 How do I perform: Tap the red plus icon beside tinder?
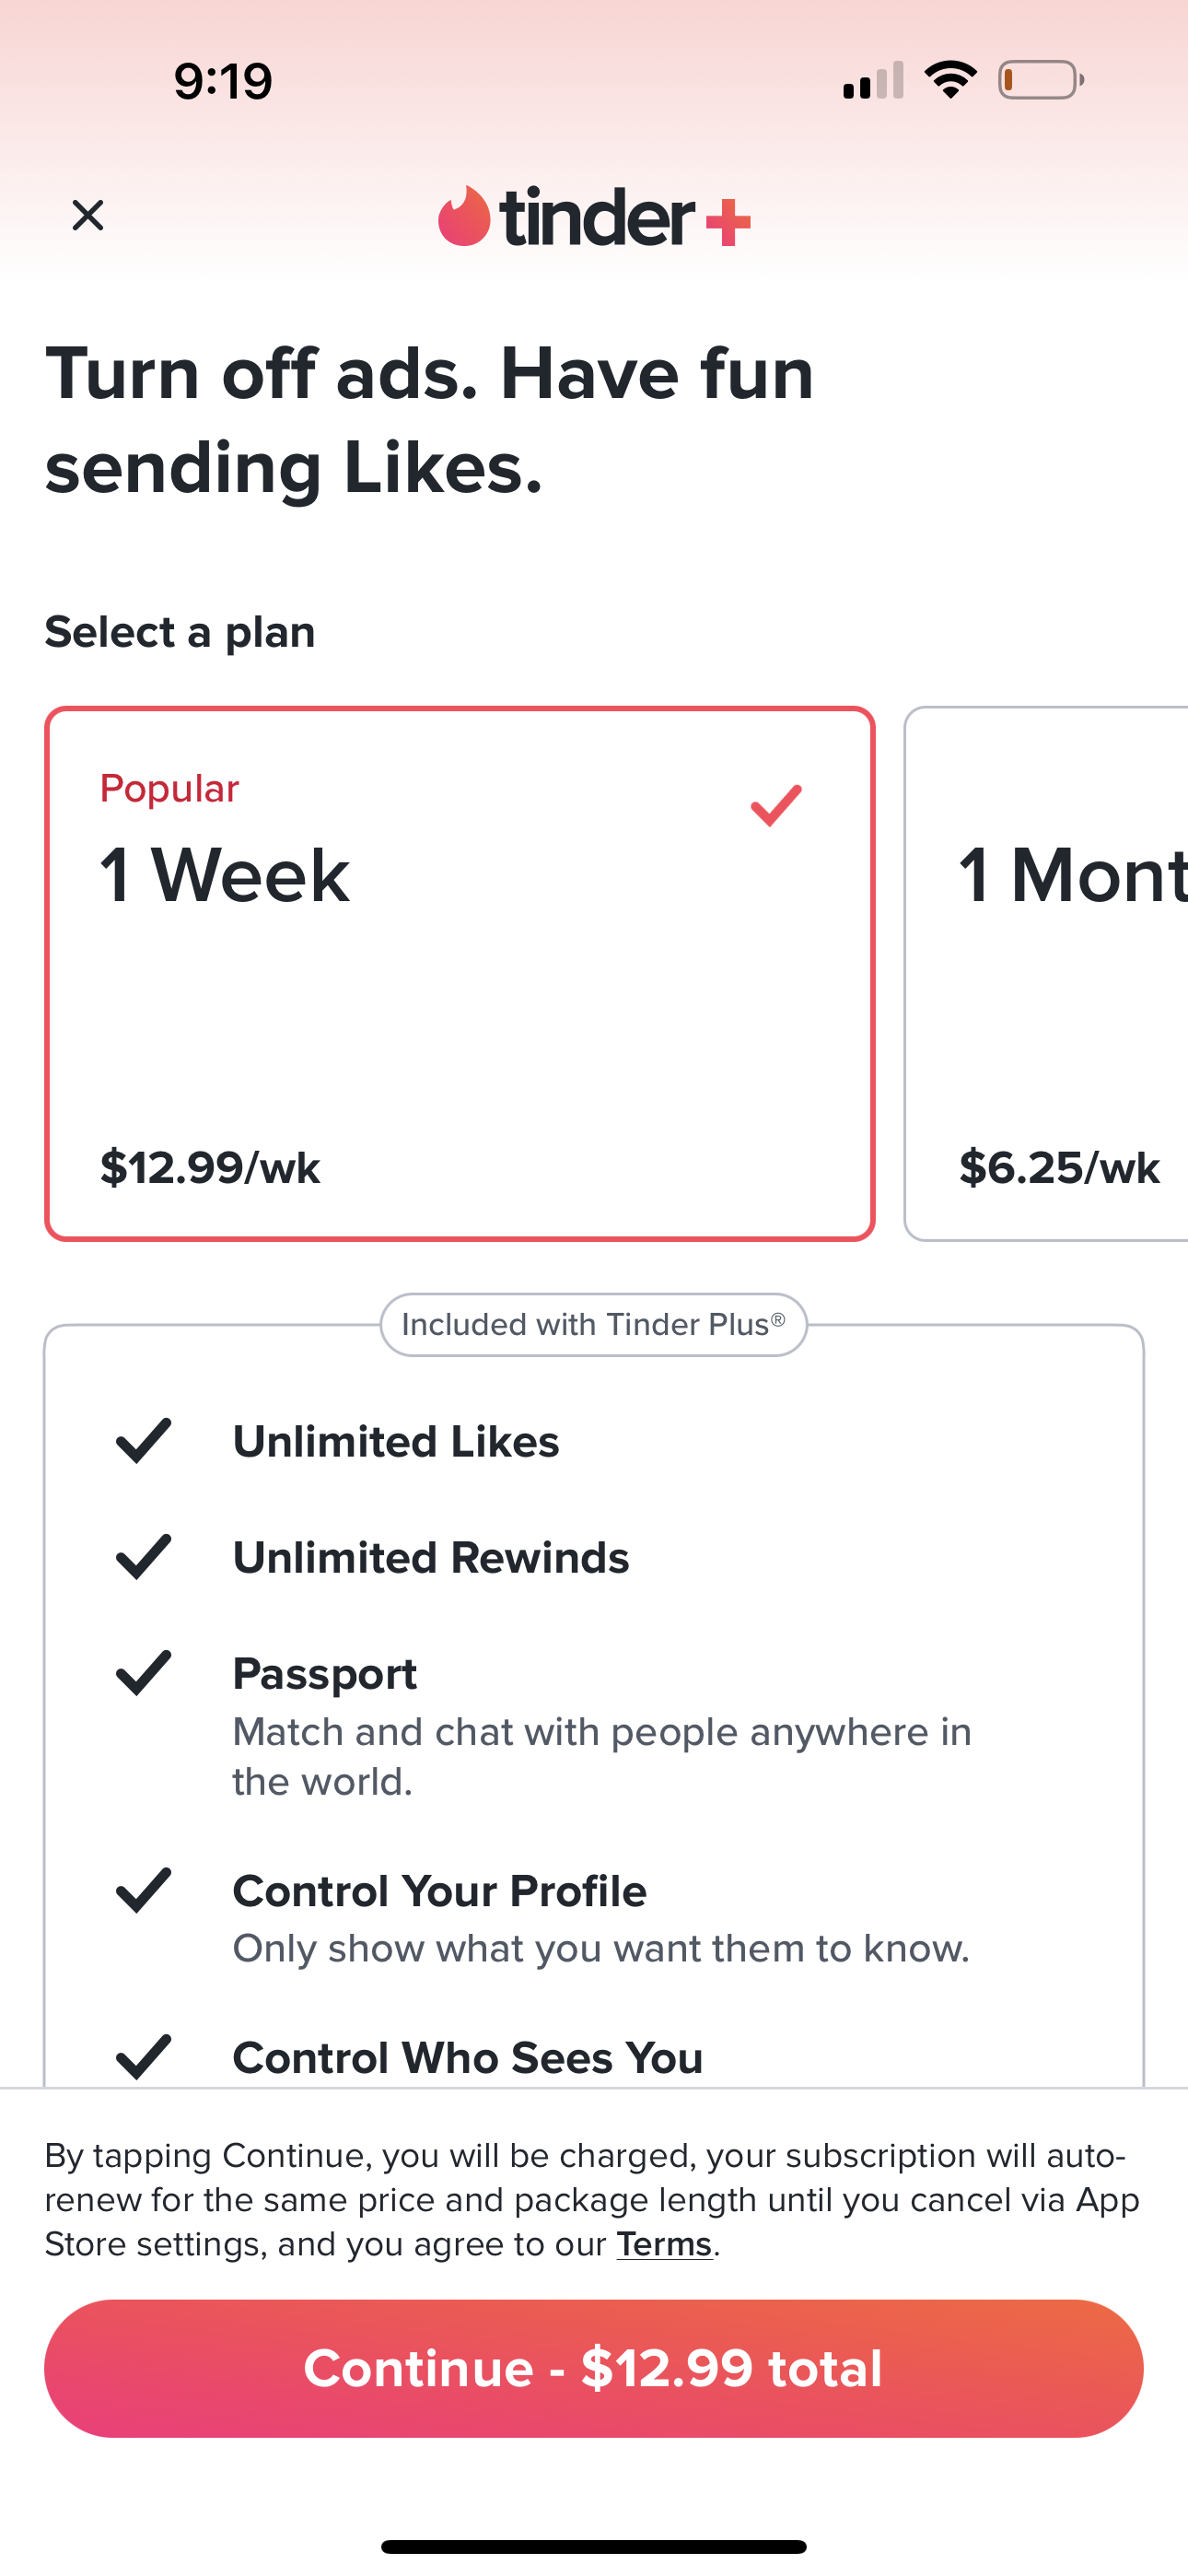point(728,222)
